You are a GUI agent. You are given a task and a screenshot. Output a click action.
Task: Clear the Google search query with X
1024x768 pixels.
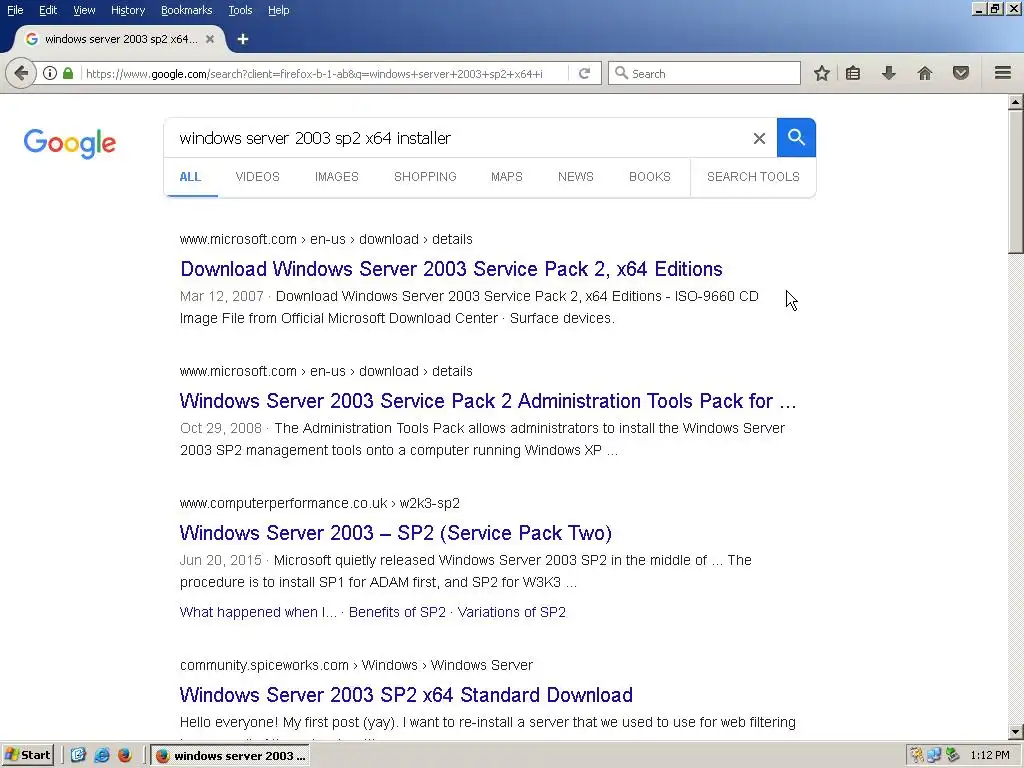[759, 138]
